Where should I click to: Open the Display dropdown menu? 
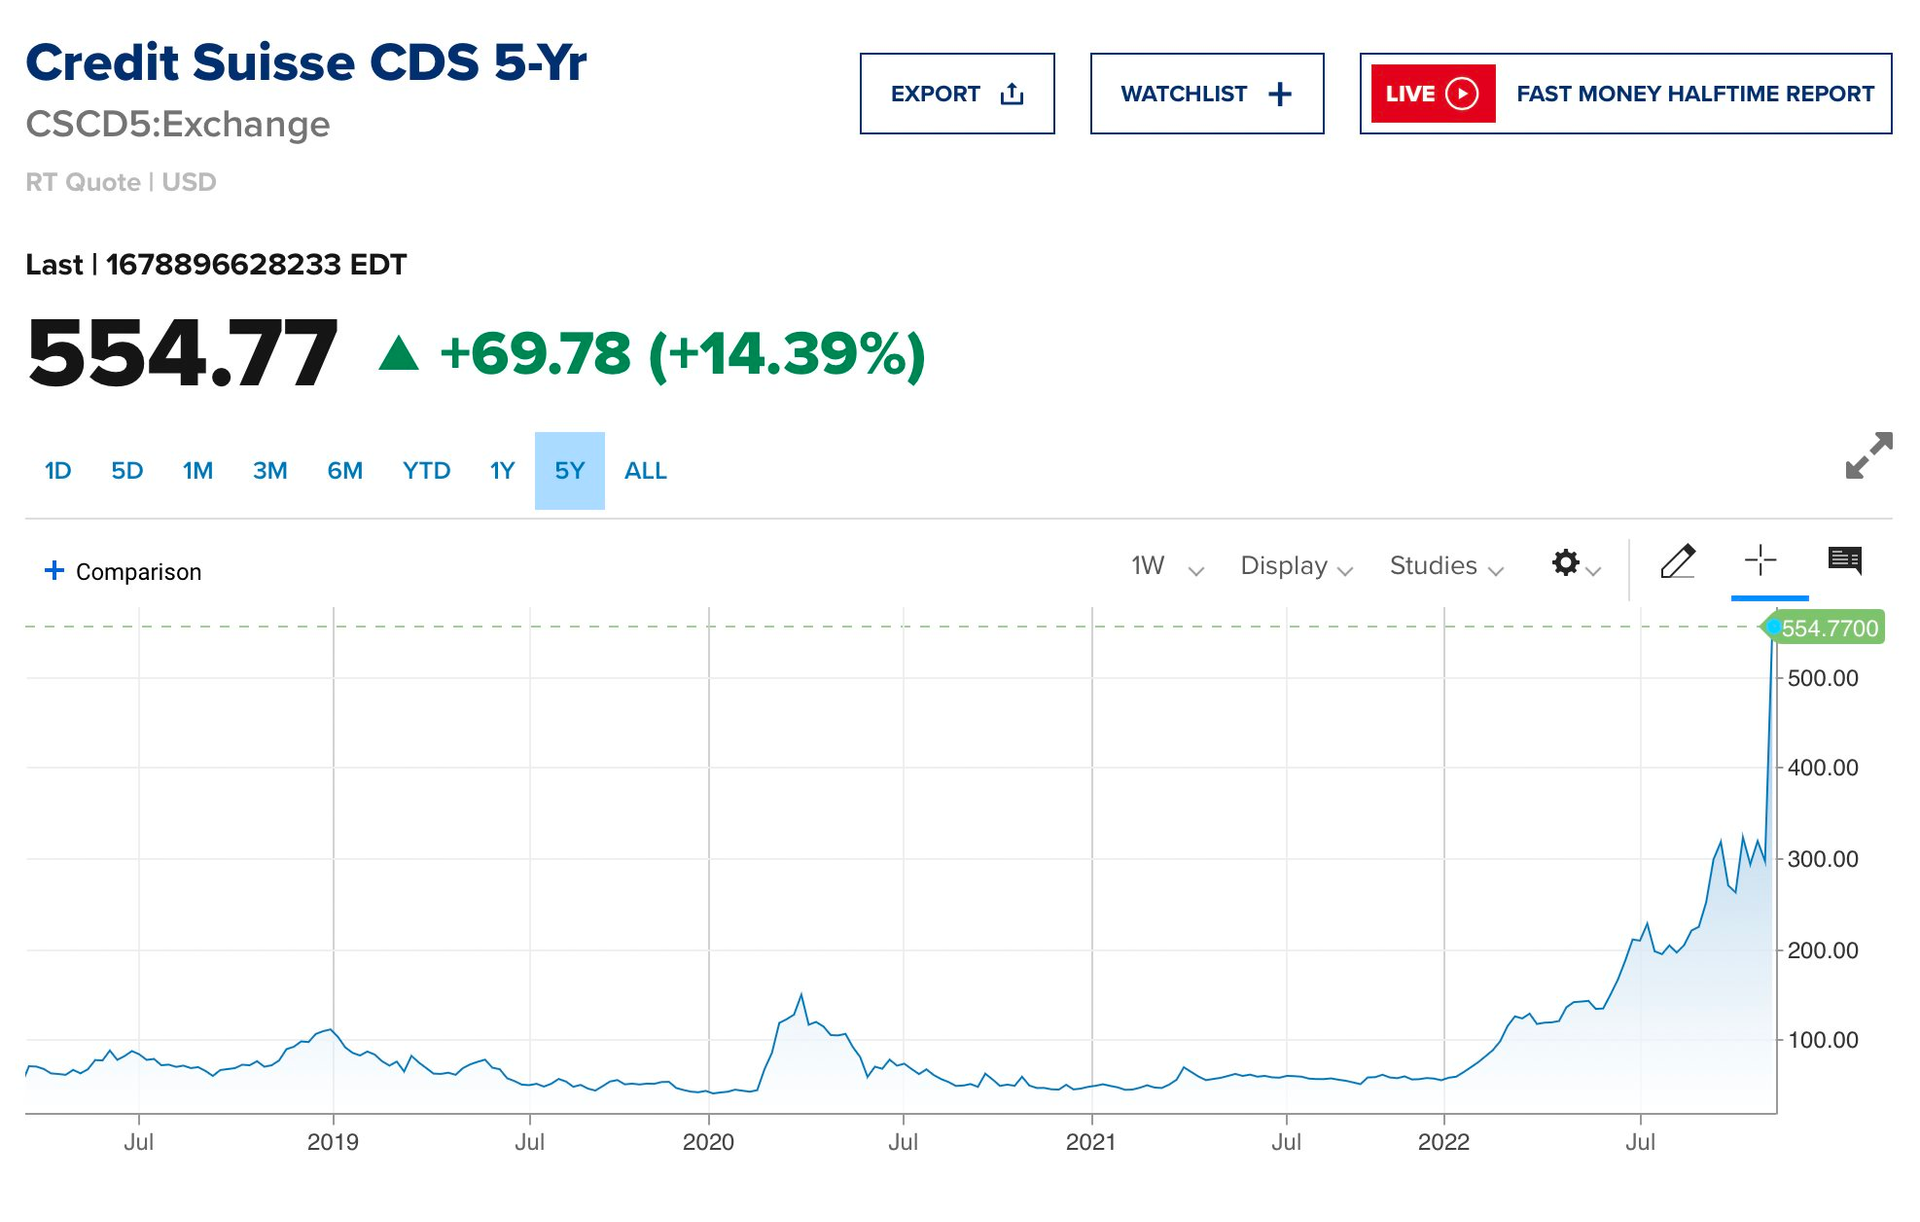(x=1296, y=567)
